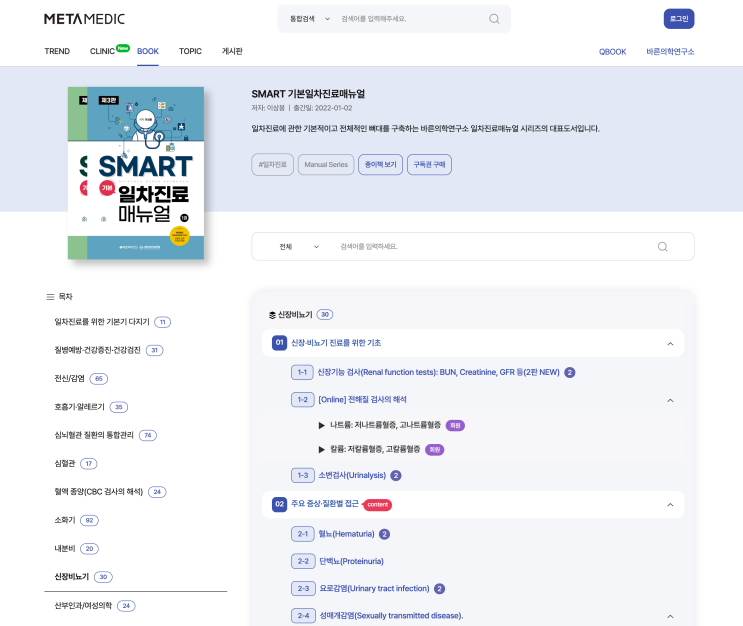Open the QBOOK link
The height and width of the screenshot is (626, 743).
[612, 52]
